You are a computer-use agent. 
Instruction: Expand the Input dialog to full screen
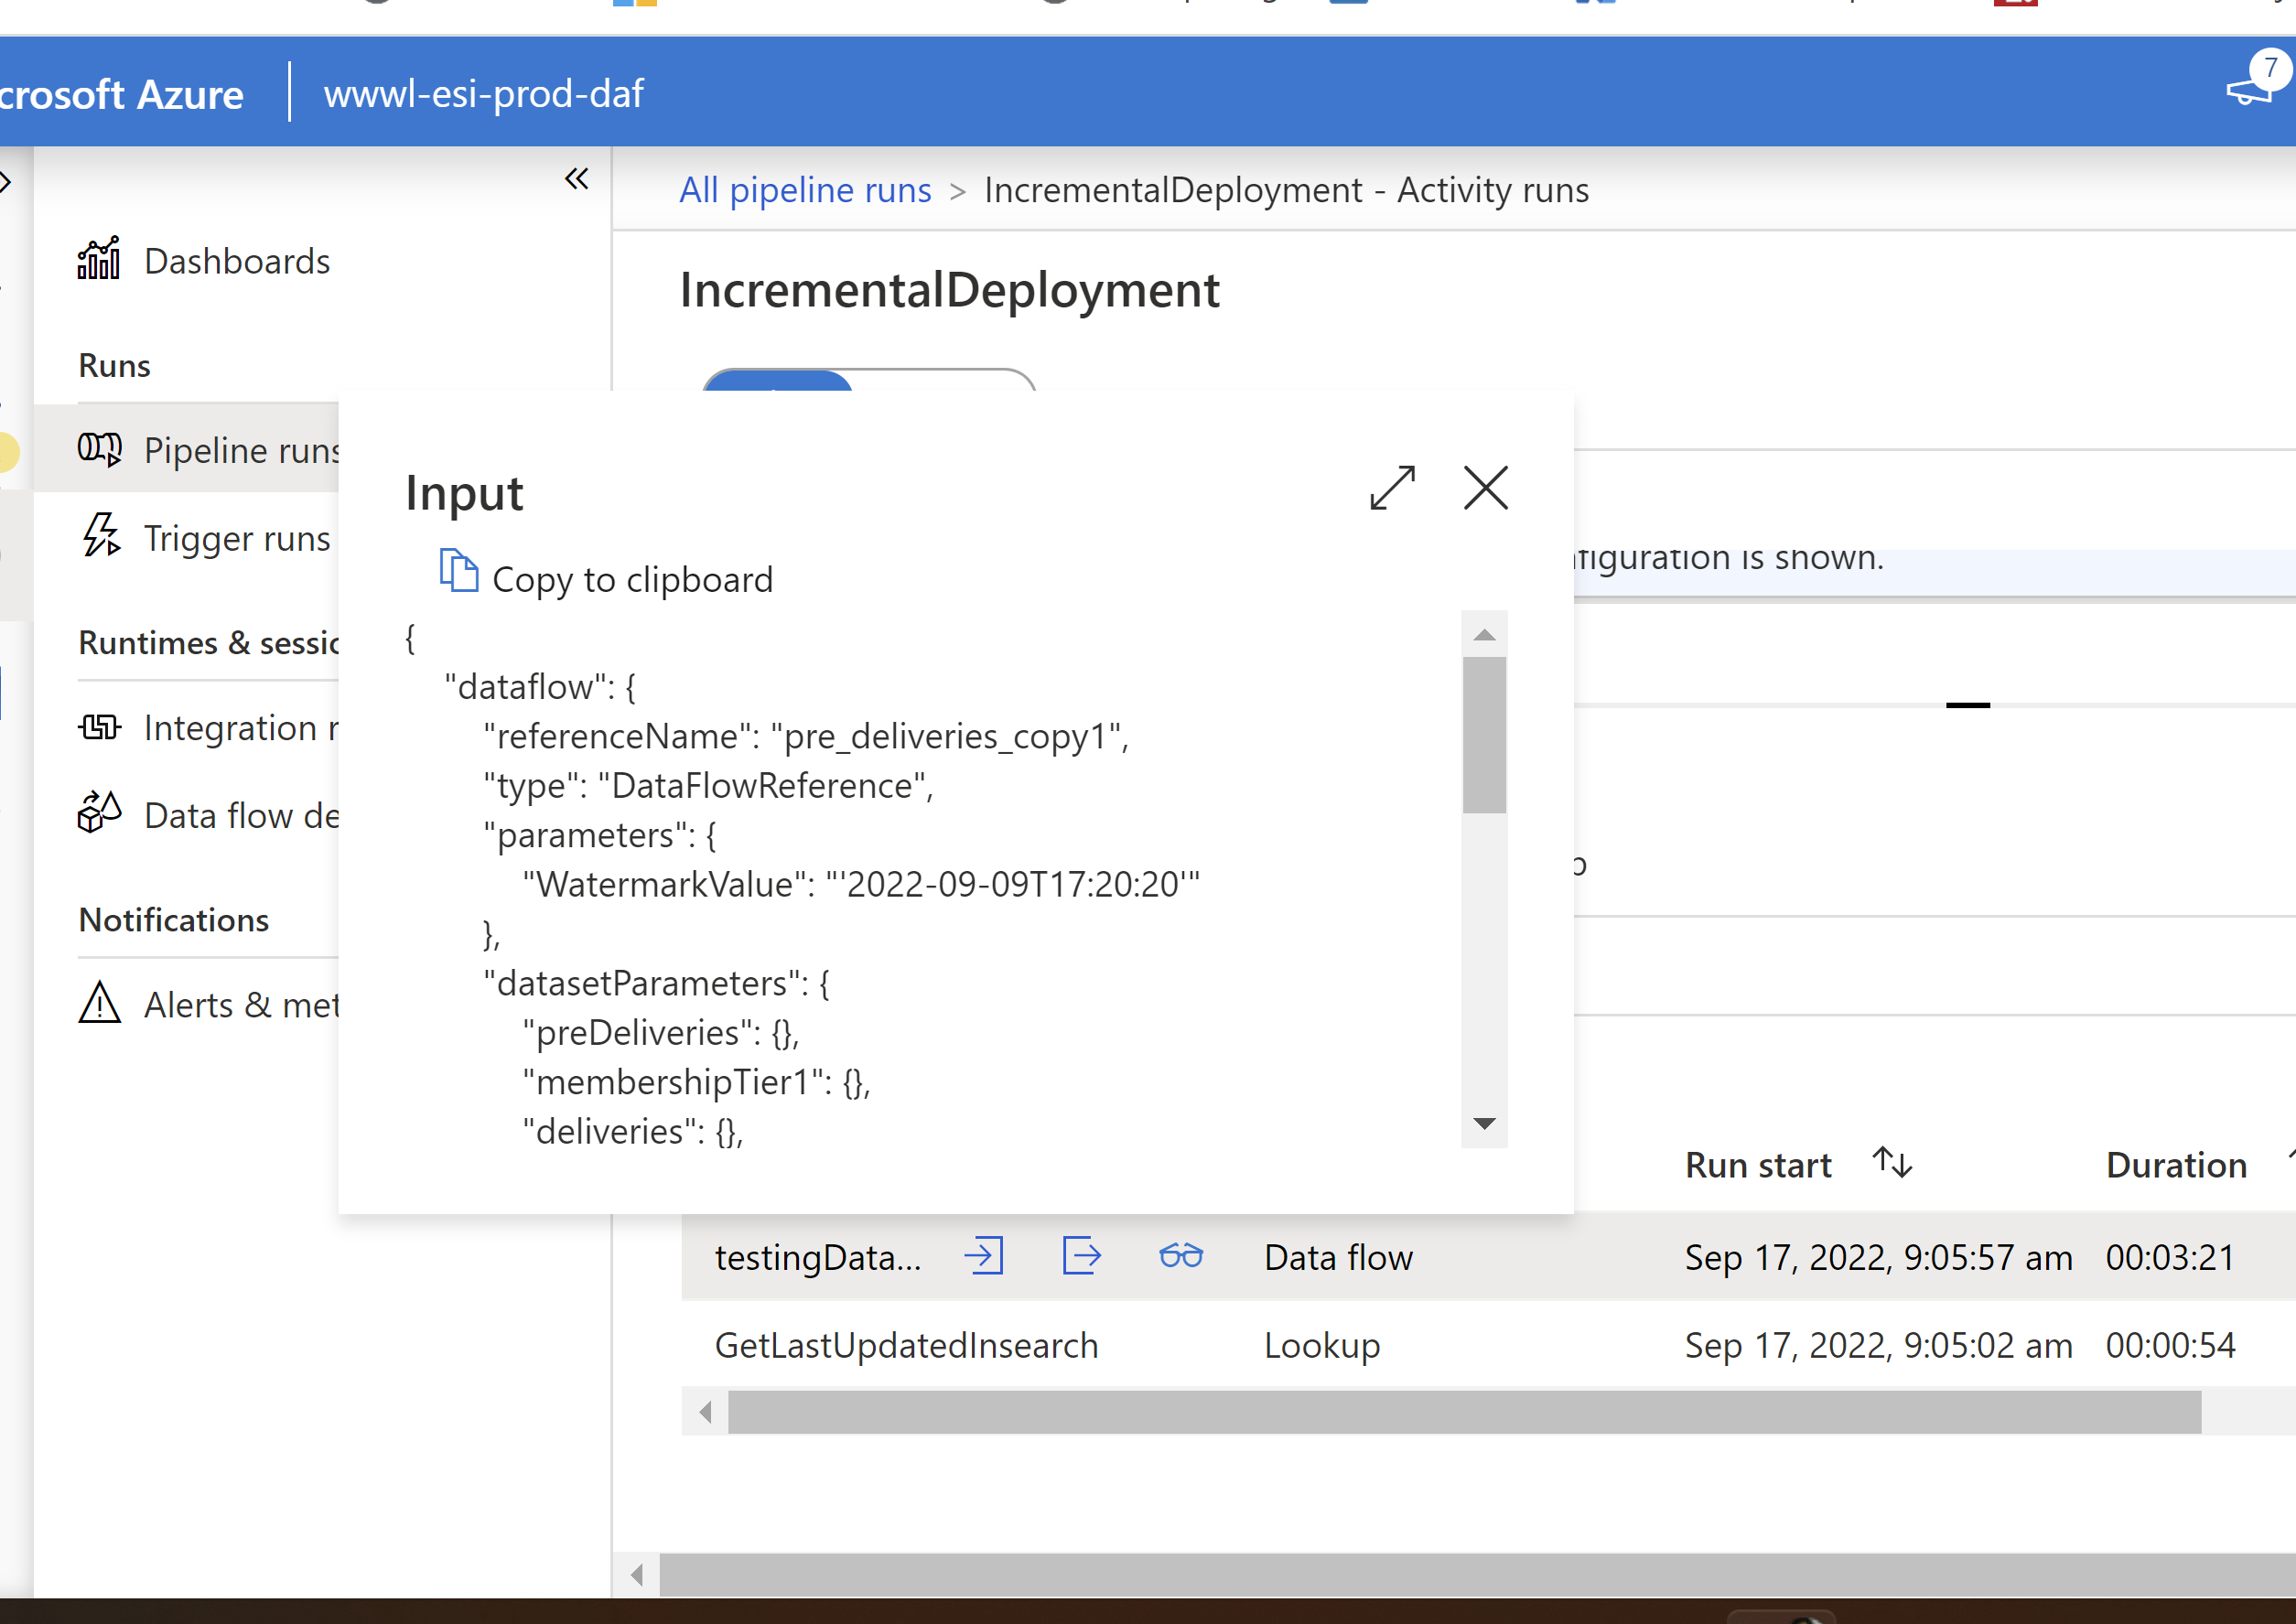1392,489
